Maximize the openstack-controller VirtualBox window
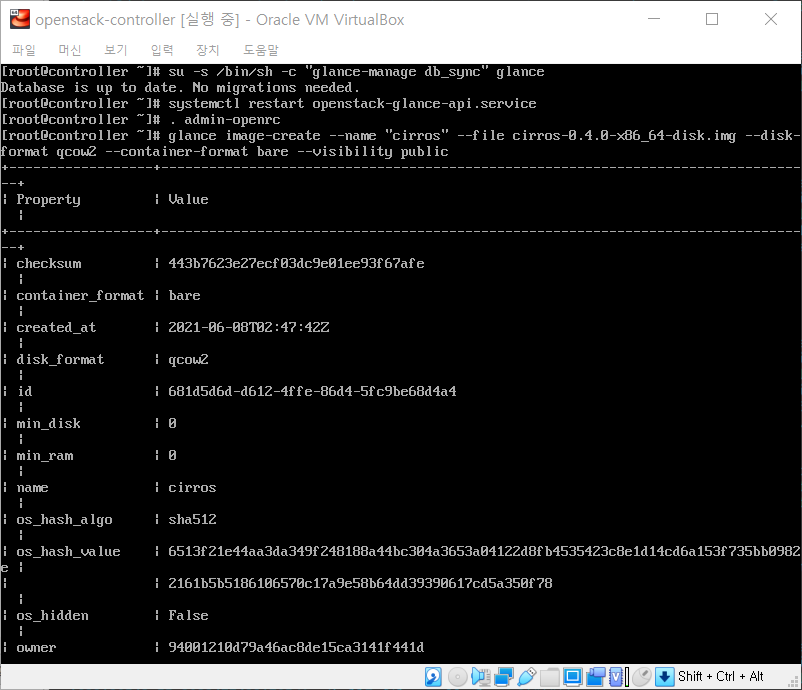This screenshot has width=802, height=690. (712, 19)
